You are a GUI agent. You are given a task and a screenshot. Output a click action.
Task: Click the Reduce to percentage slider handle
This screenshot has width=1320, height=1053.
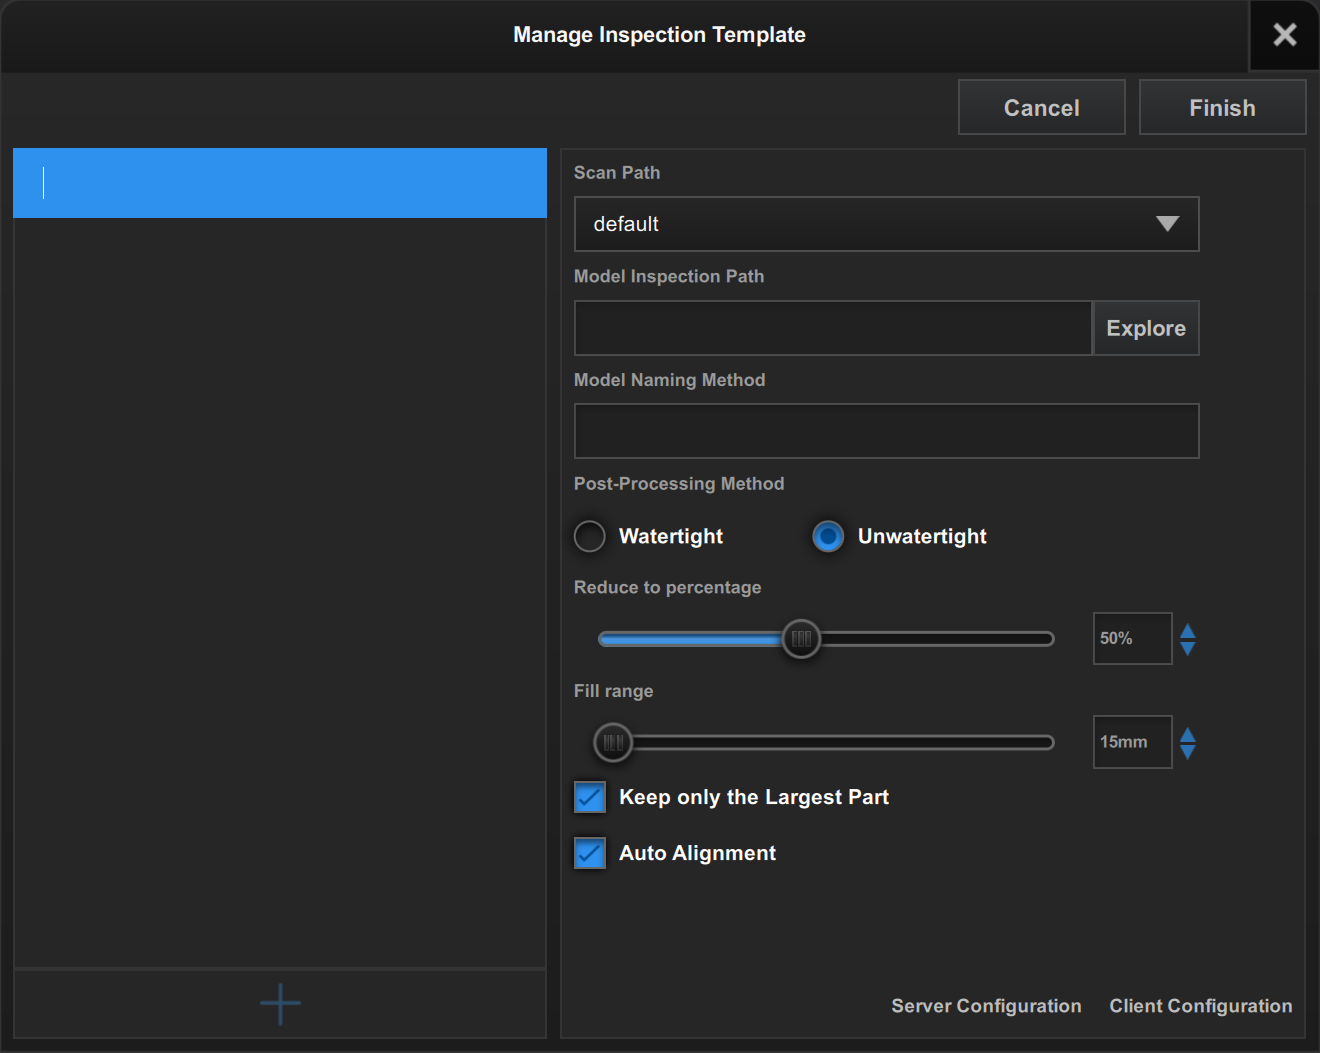[801, 639]
